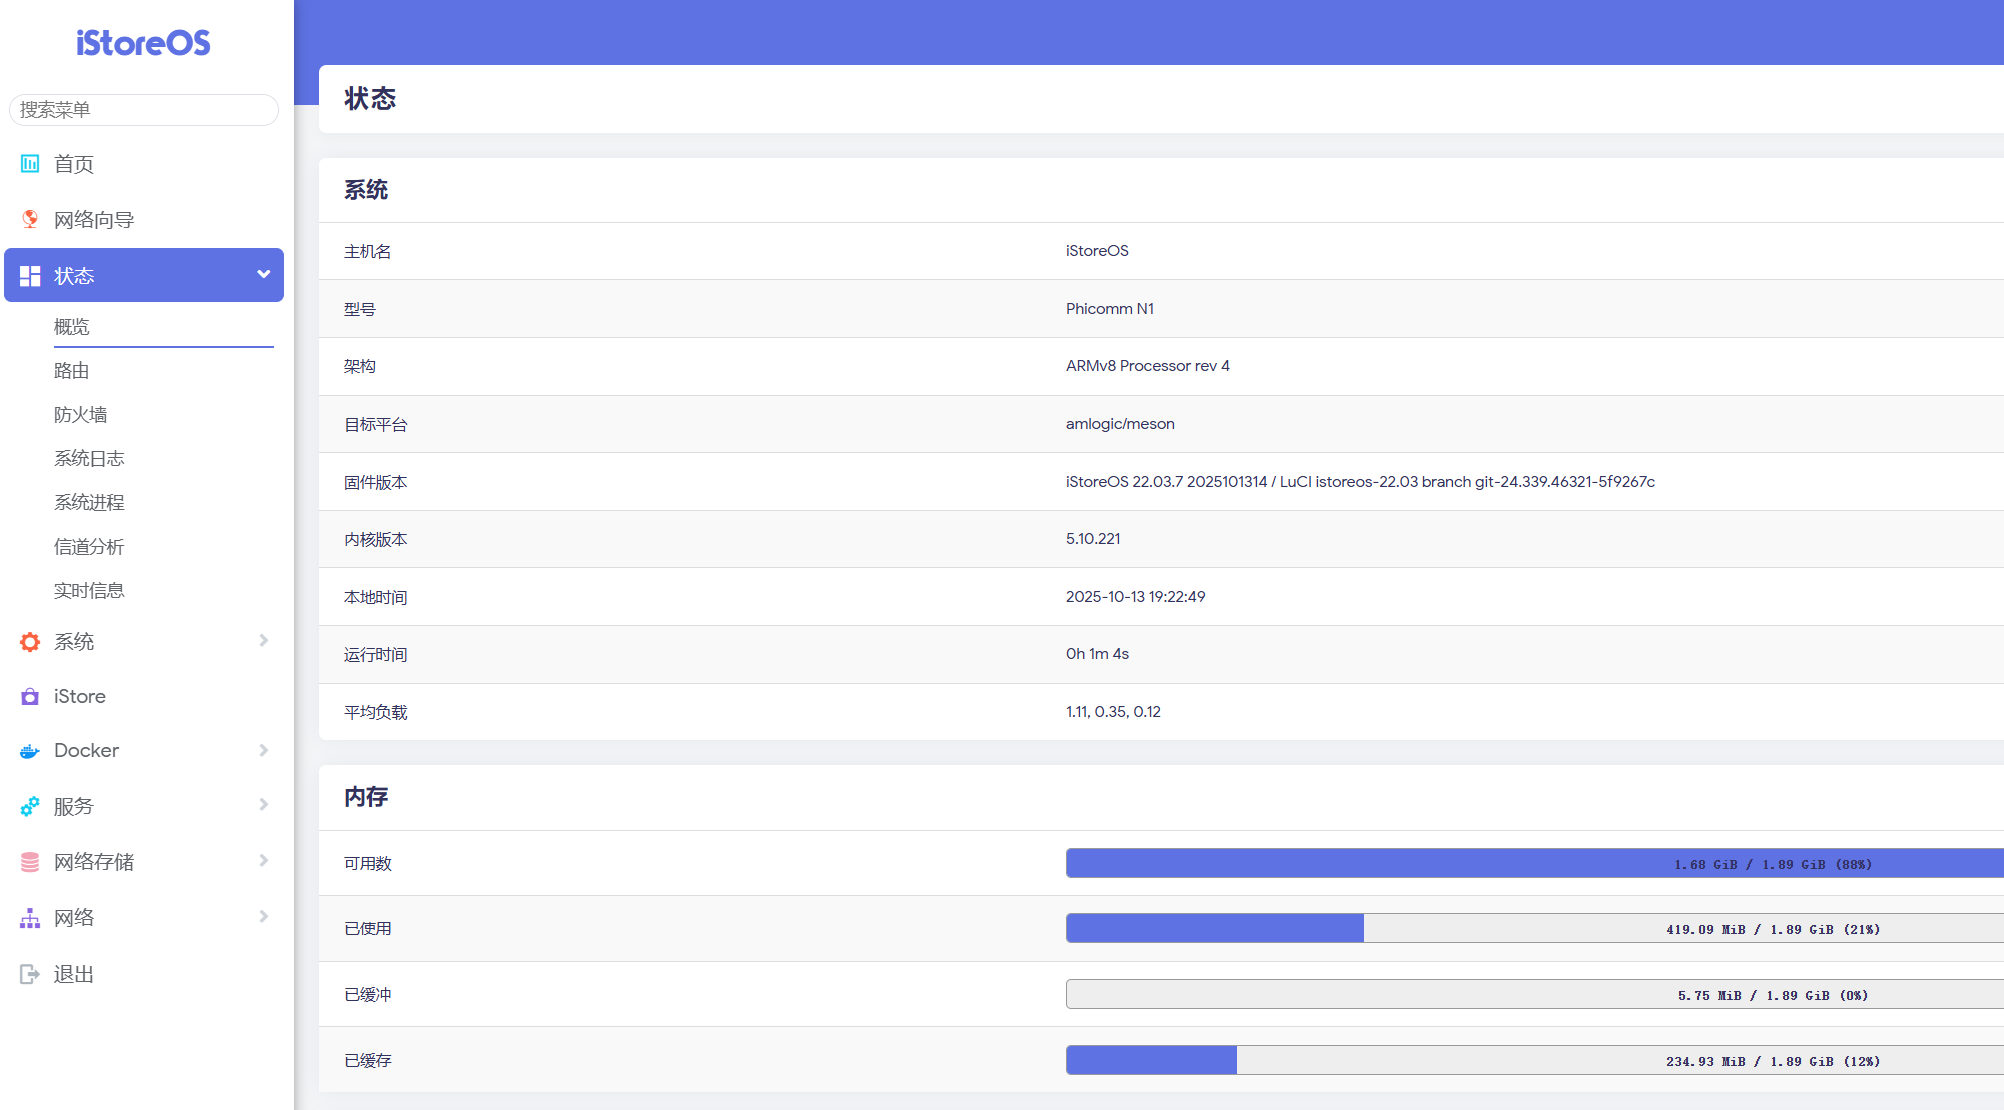Image resolution: width=2004 pixels, height=1110 pixels.
Task: Go to the 路由 status page
Action: [72, 371]
